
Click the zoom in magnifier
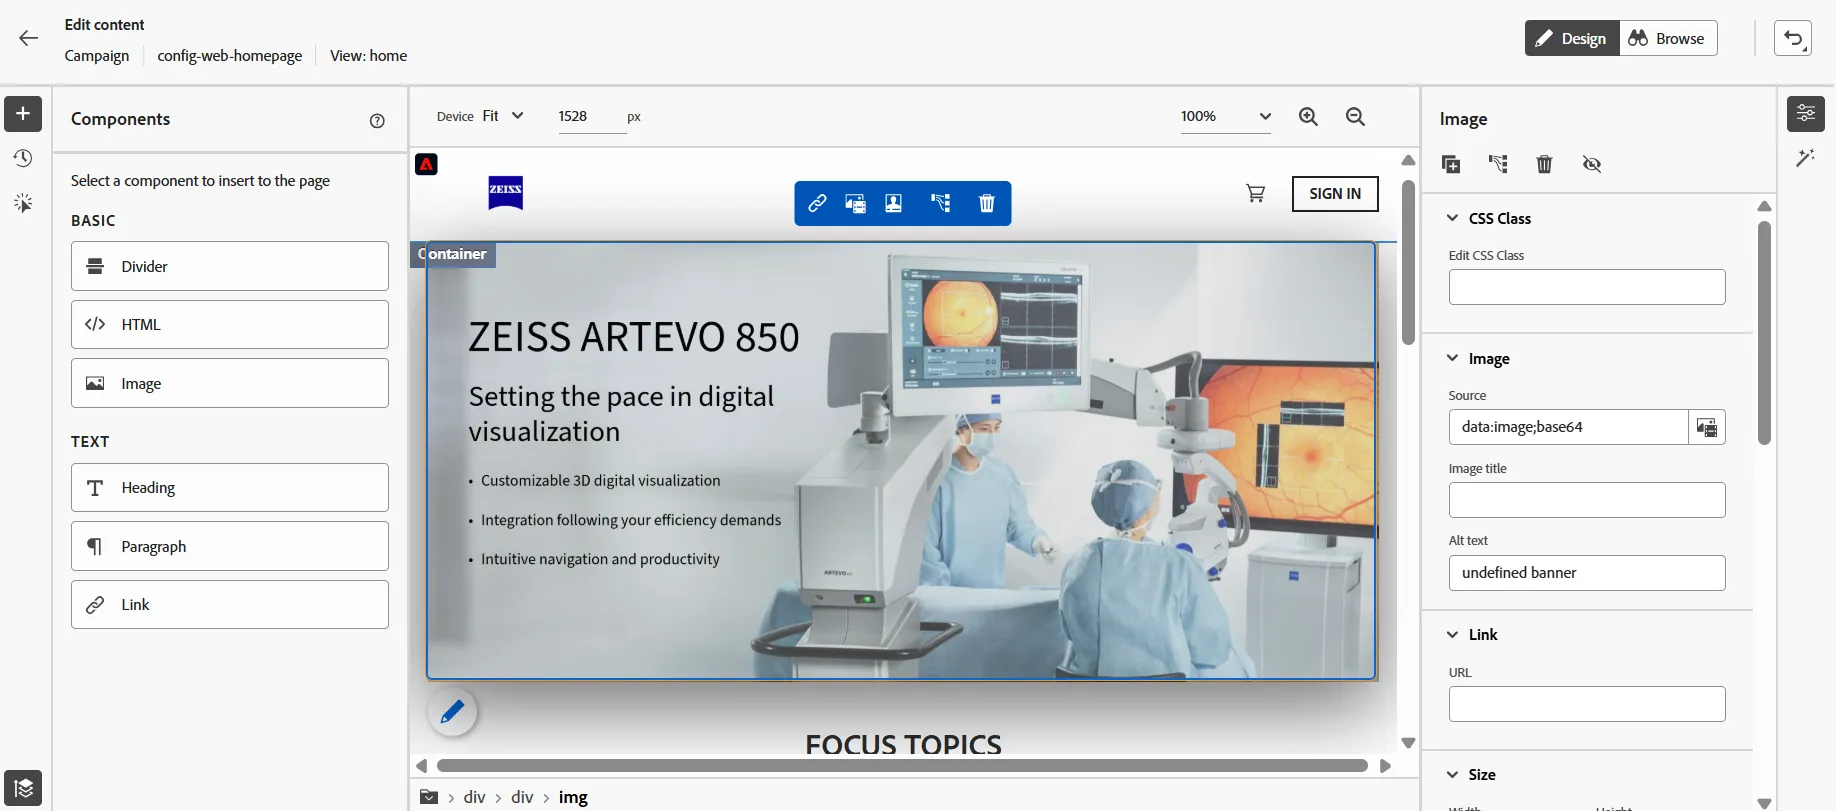pos(1308,117)
